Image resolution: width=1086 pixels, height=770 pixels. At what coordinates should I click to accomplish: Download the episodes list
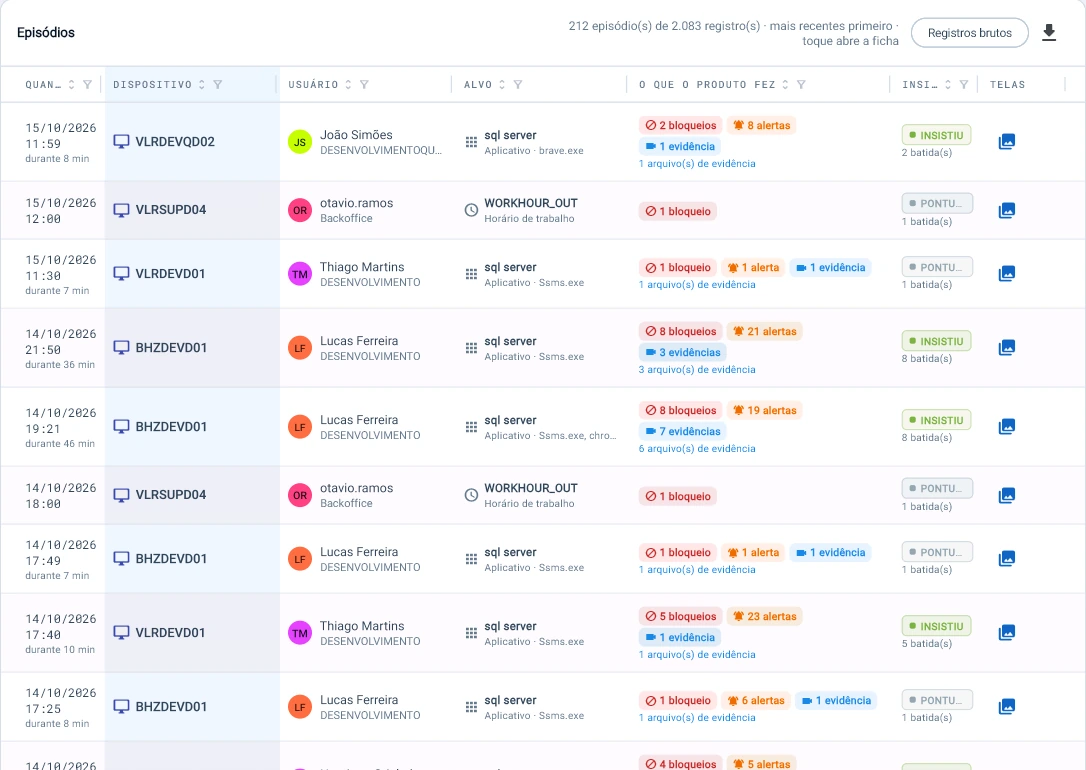(1049, 33)
